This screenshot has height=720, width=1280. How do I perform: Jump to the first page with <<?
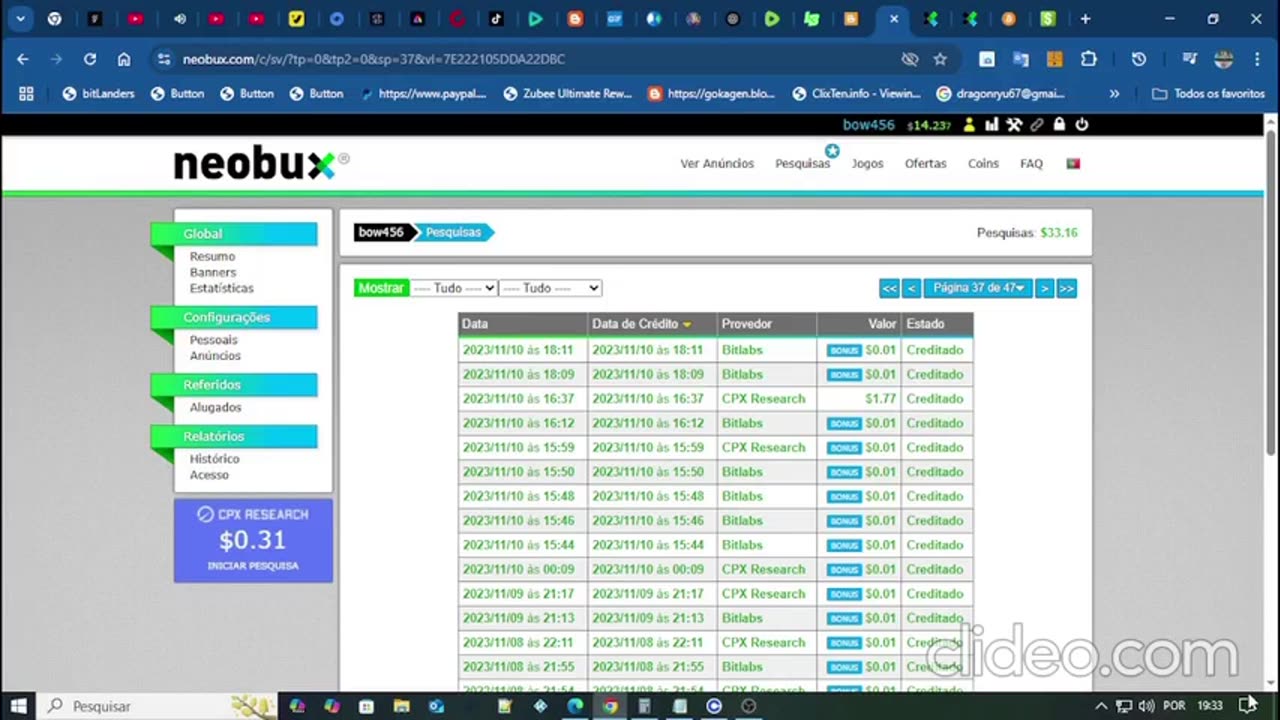[x=889, y=288]
